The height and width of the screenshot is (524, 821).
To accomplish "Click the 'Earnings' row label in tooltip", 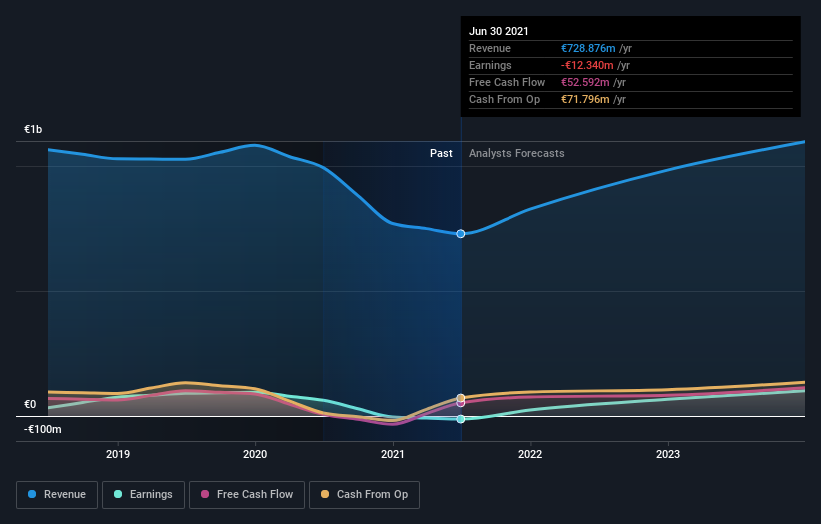I will click(490, 65).
